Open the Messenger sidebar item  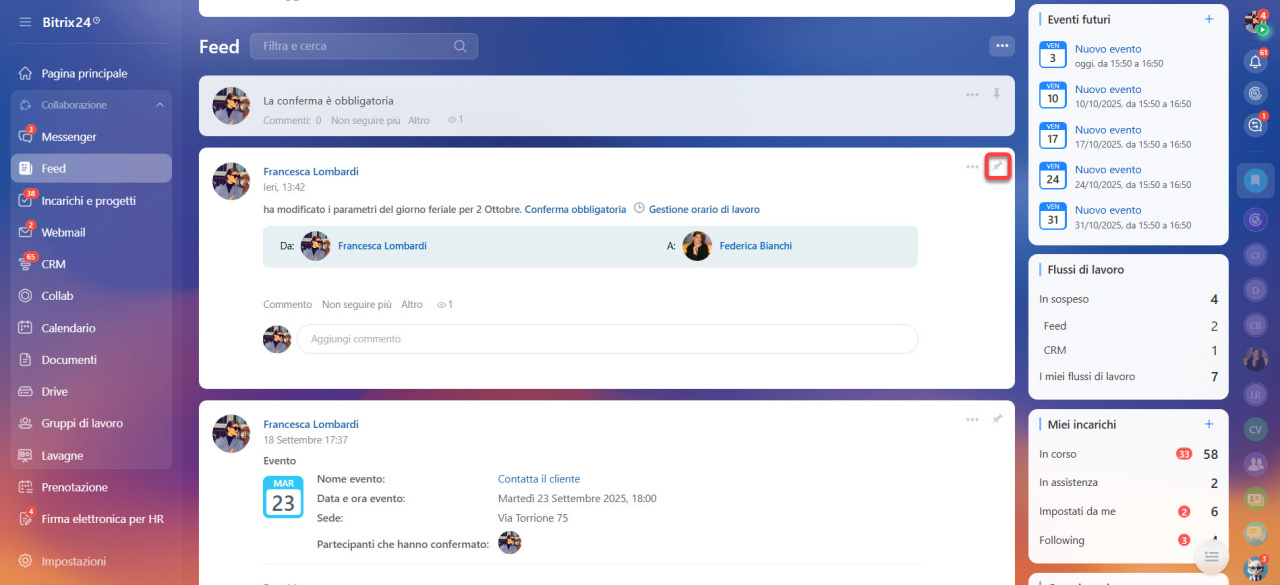[68, 137]
